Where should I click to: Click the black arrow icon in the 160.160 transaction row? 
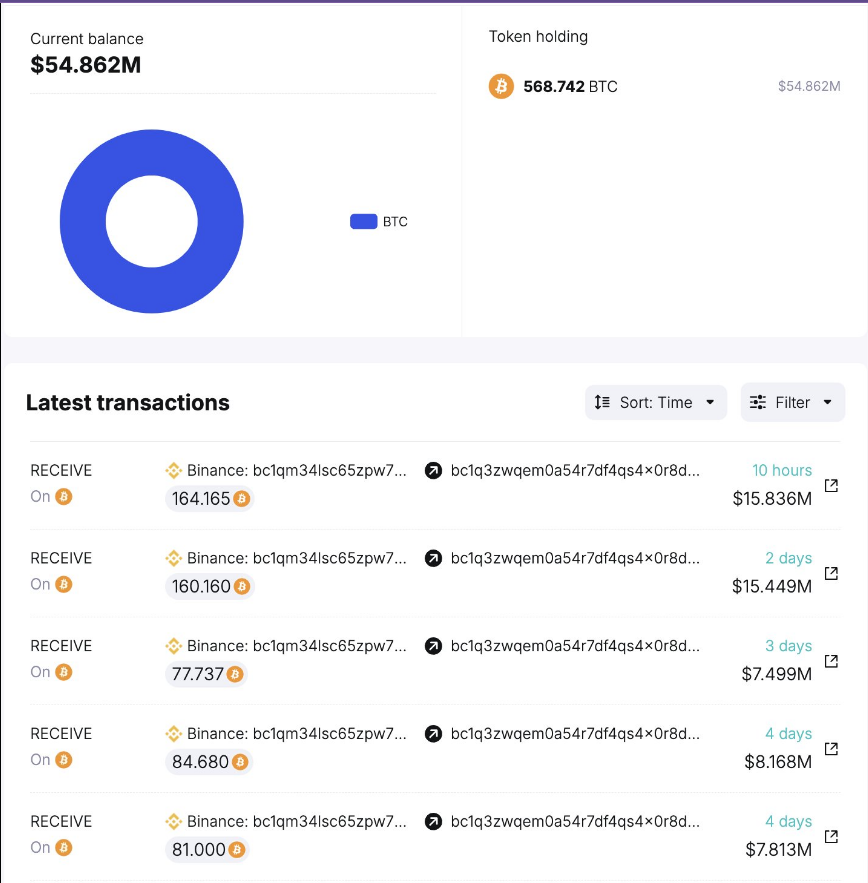[433, 558]
